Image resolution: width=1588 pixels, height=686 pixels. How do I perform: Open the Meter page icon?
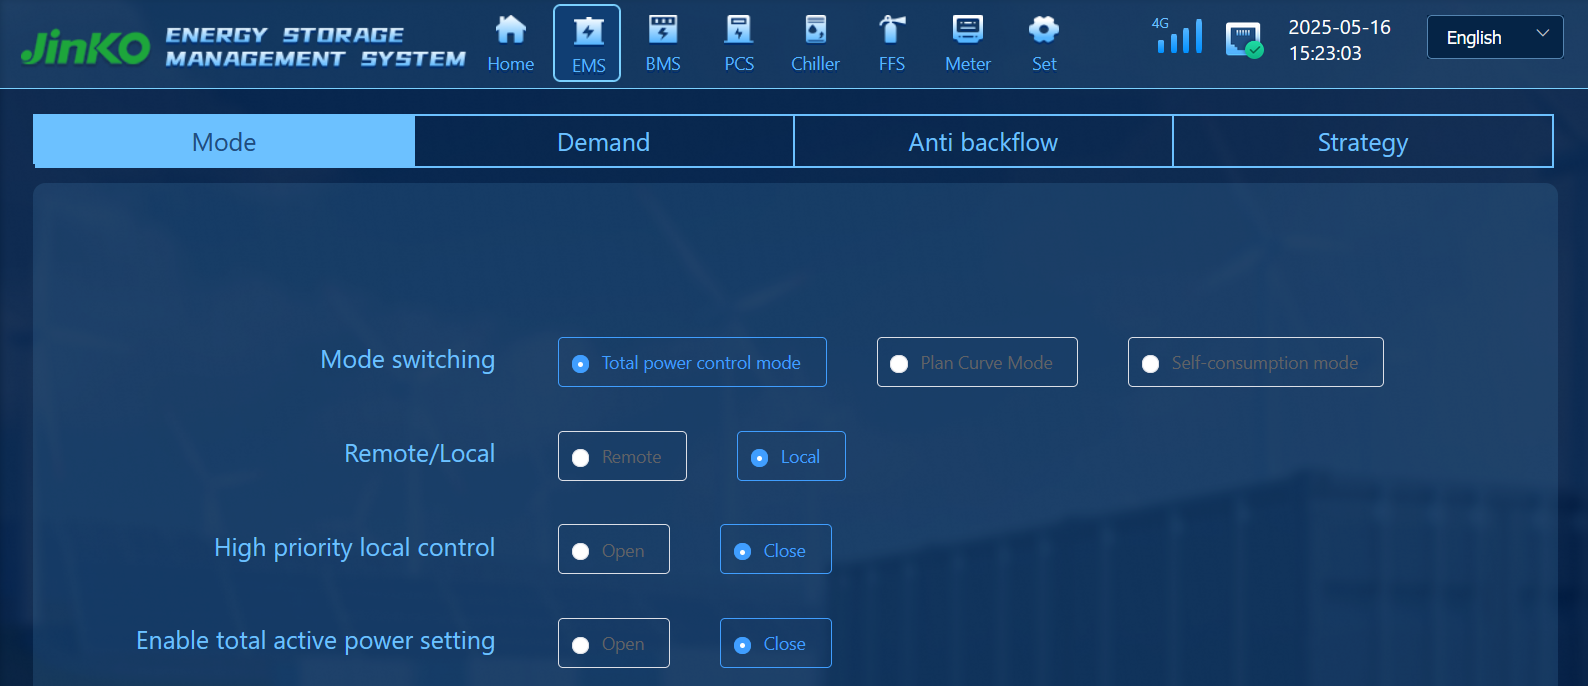967,30
